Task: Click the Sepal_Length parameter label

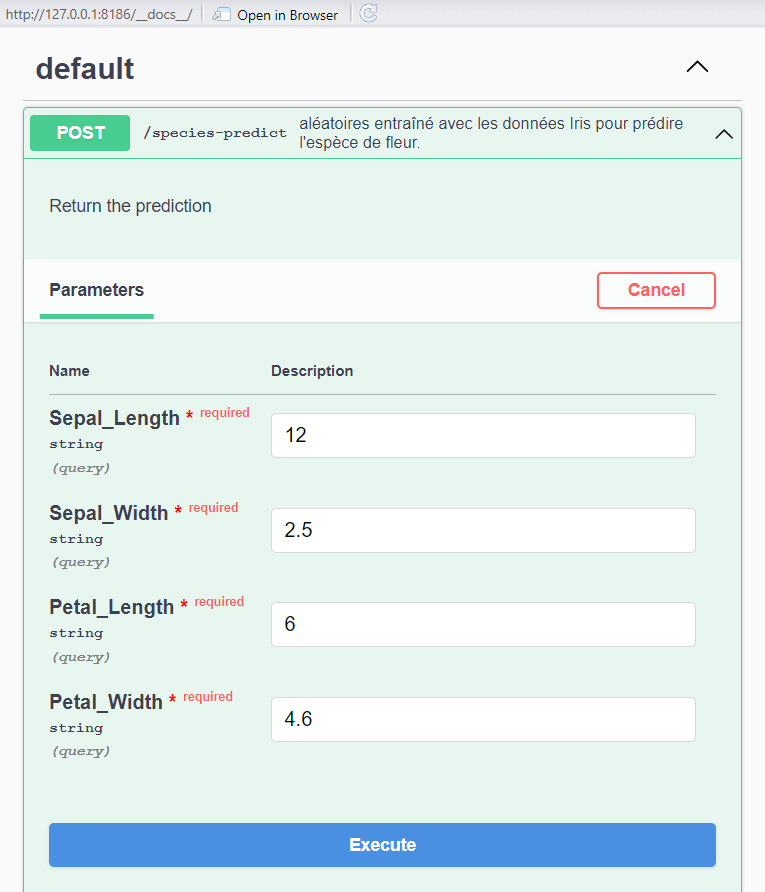Action: click(x=114, y=418)
